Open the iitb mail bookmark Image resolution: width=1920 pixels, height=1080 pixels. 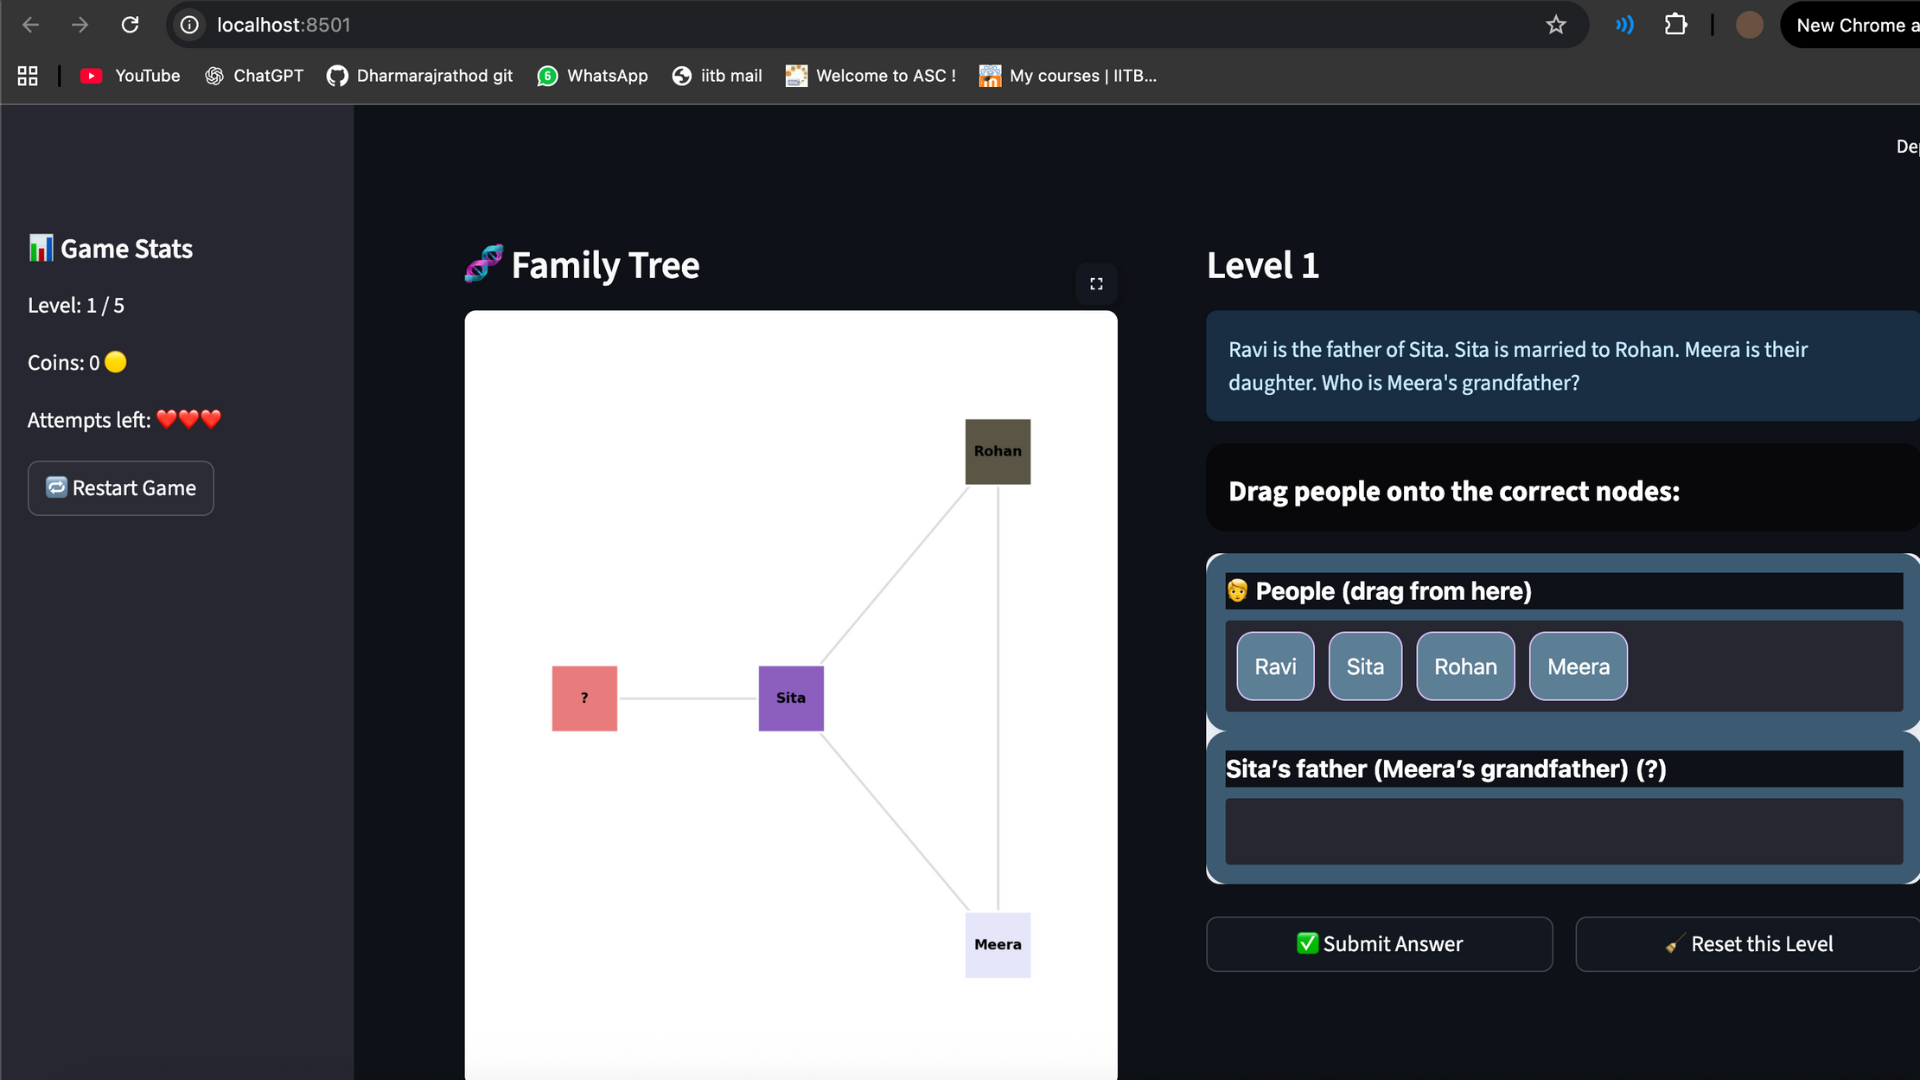click(717, 76)
